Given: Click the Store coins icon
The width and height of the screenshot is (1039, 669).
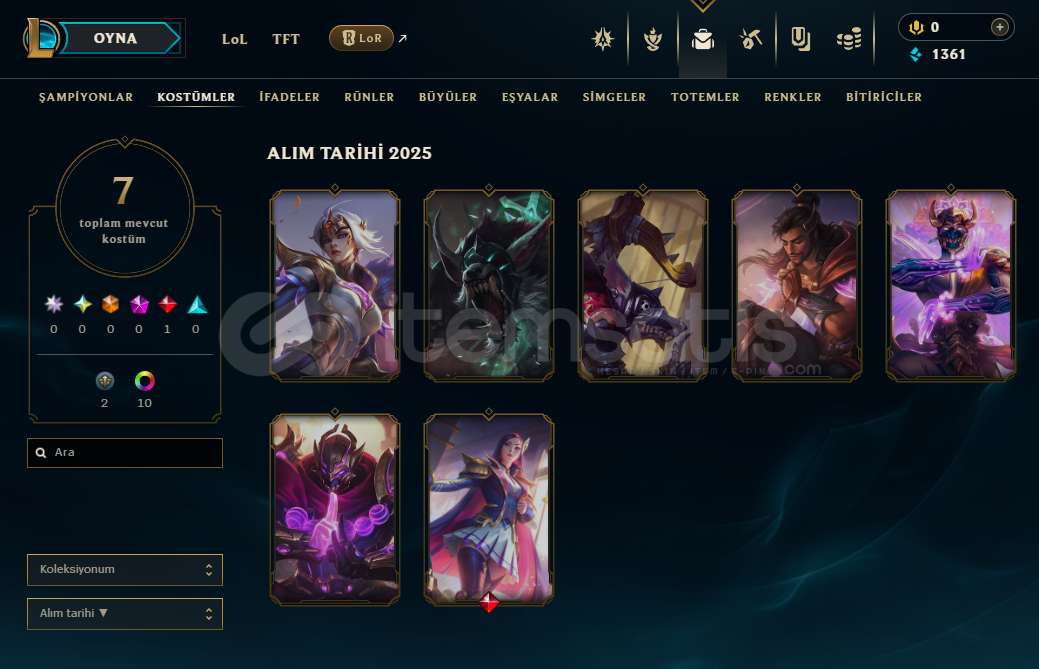Looking at the screenshot, I should 849,39.
